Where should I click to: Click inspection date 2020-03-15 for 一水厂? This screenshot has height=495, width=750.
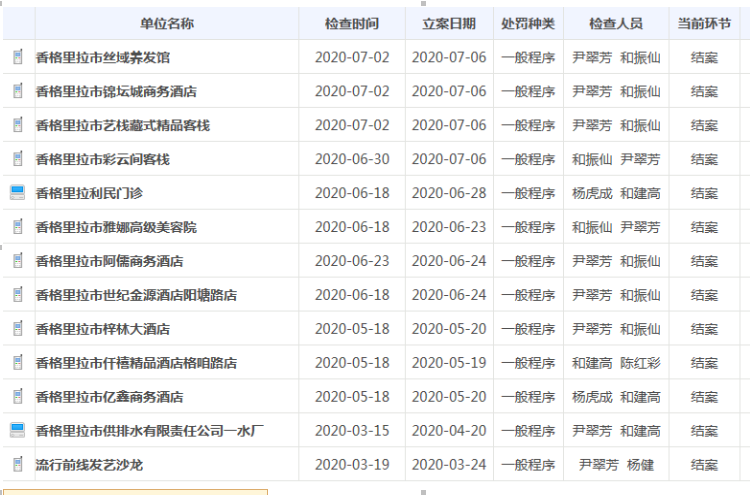(x=352, y=431)
